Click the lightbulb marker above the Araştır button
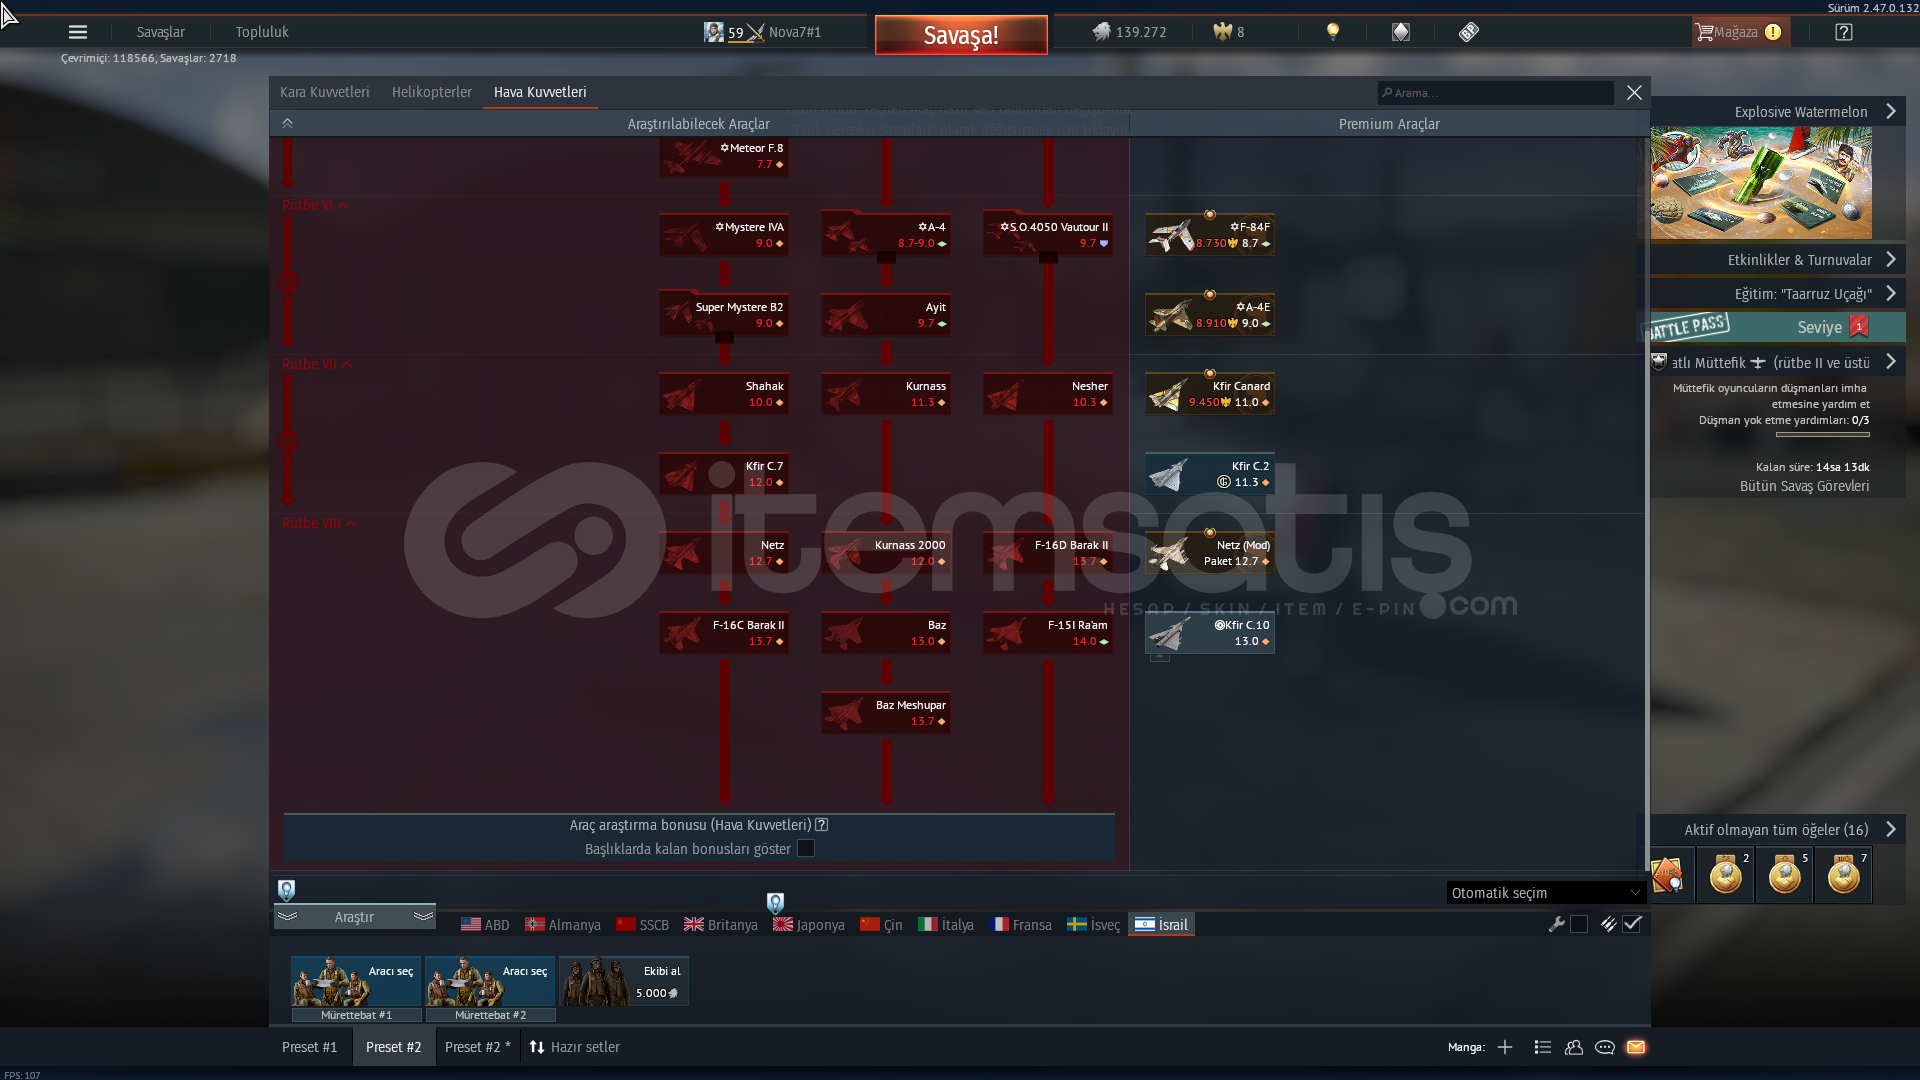 coord(287,890)
